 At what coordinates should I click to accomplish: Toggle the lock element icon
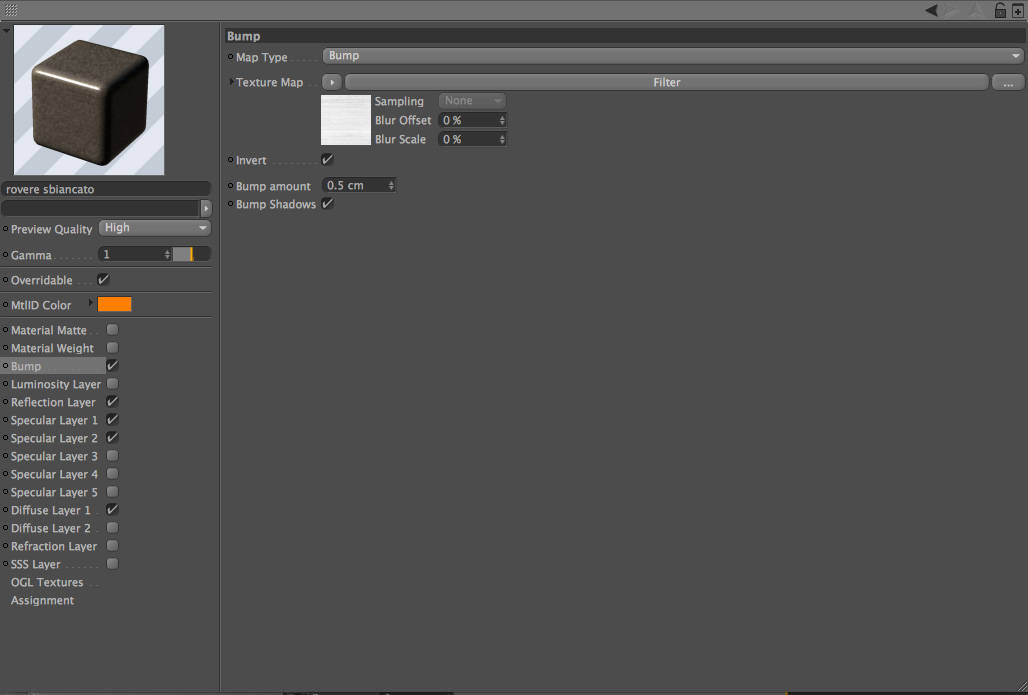point(1000,10)
